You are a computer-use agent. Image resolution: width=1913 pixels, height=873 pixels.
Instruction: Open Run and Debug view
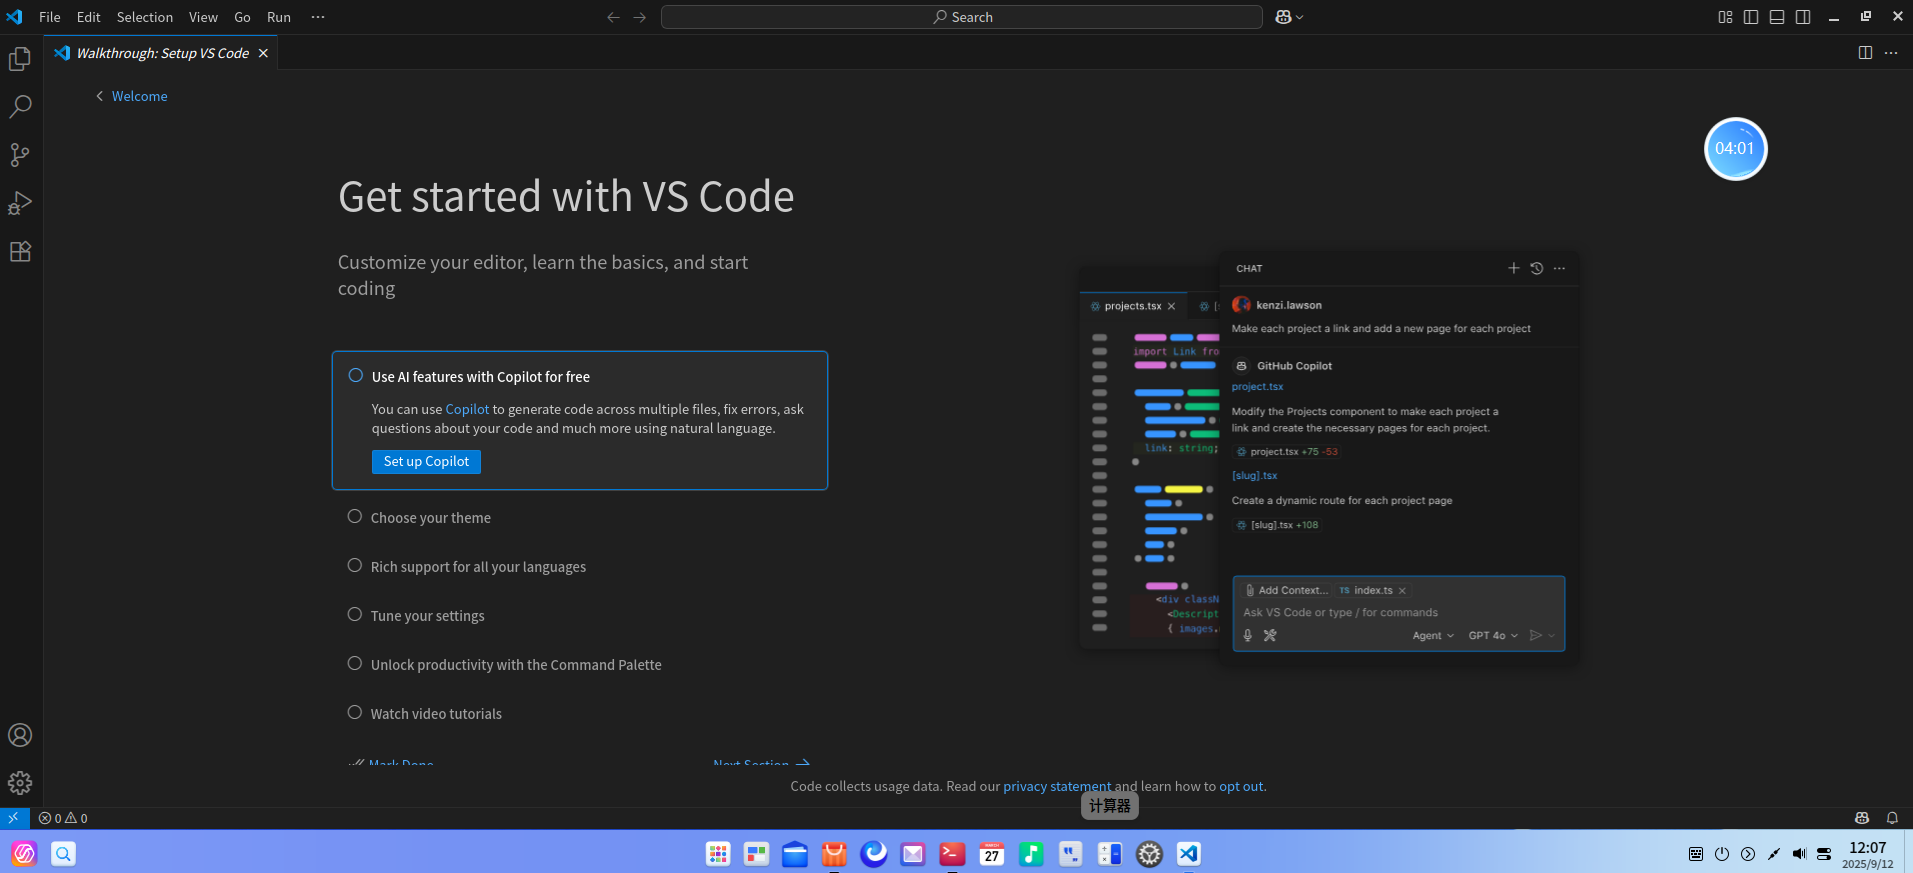tap(20, 203)
